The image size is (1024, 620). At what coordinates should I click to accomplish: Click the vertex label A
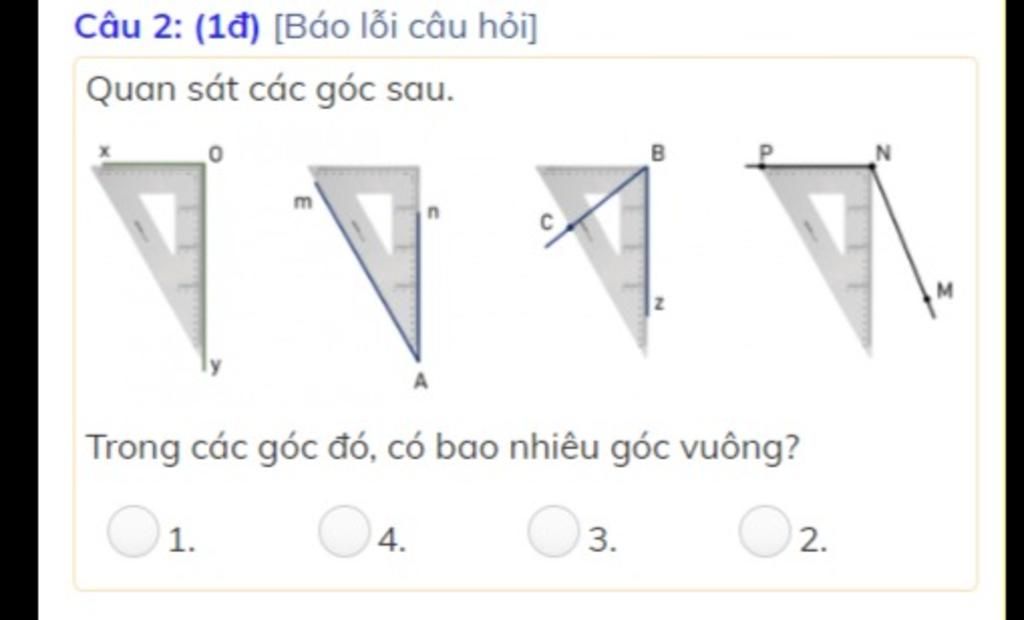point(421,381)
